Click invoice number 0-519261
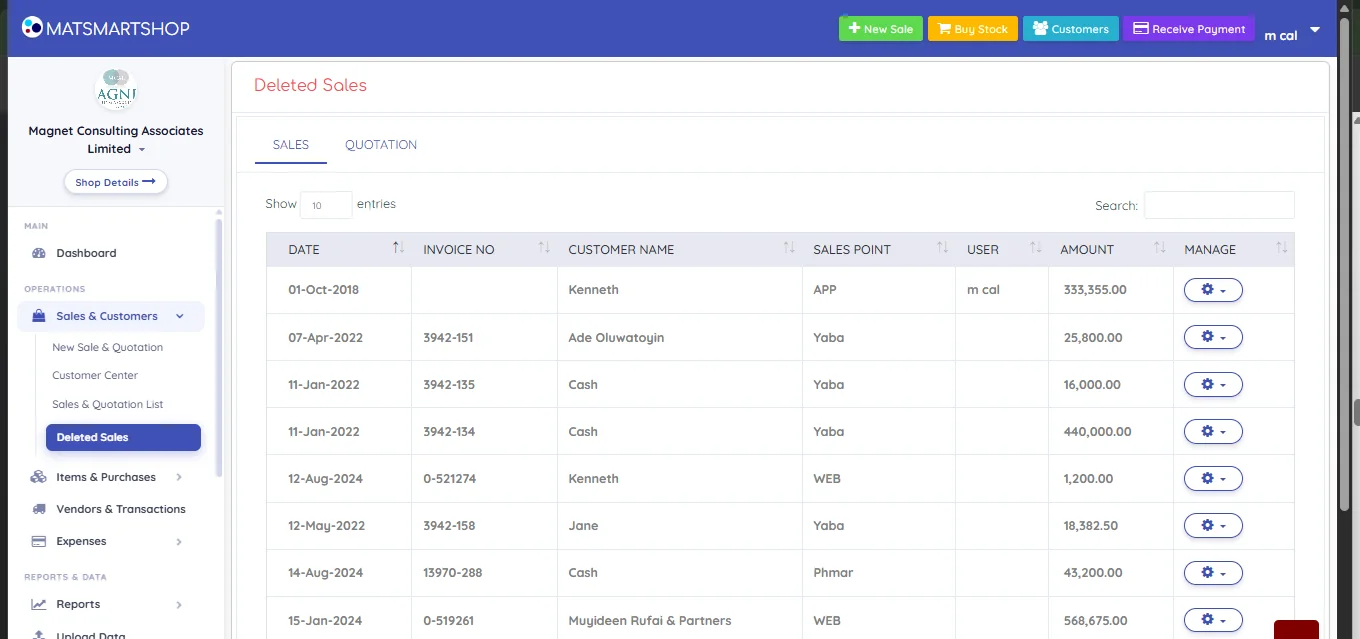1360x639 pixels. tap(449, 620)
